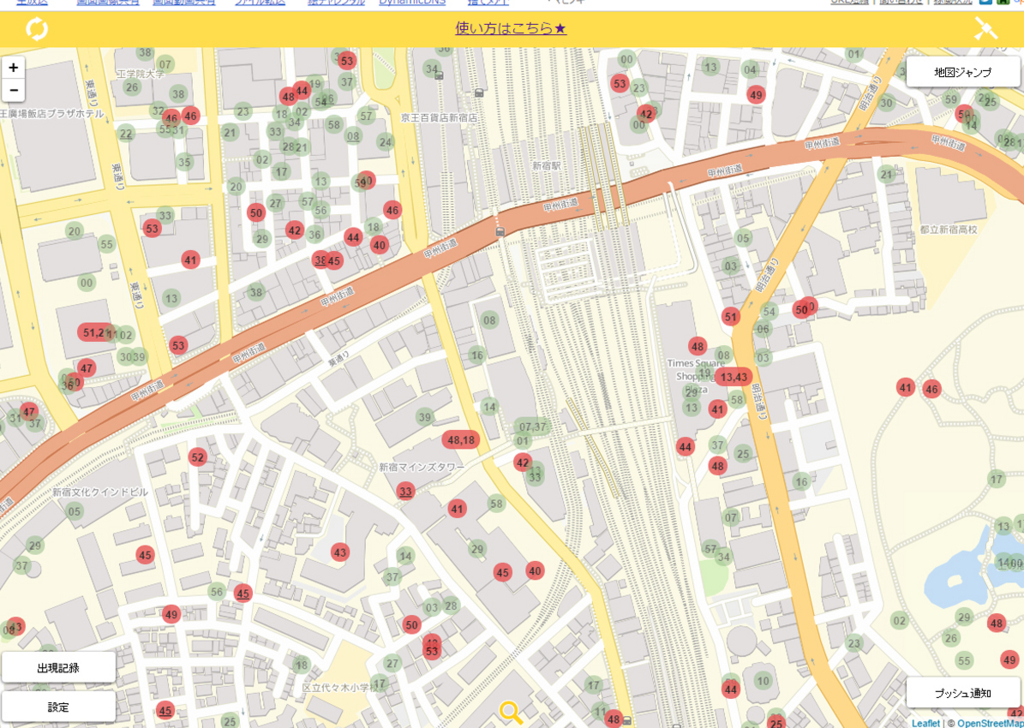1024x728 pixels.
Task: Click the green 04 marker
Action: [x=750, y=70]
